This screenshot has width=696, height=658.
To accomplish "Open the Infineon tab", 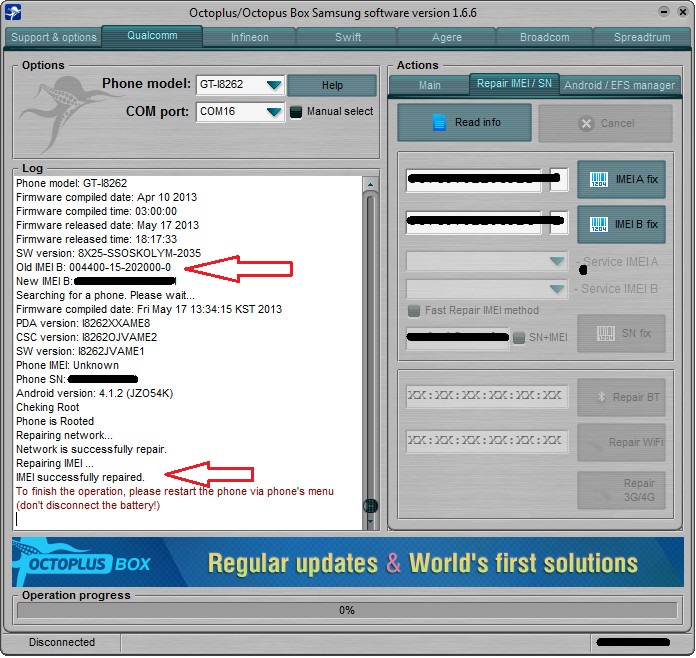I will pos(249,37).
